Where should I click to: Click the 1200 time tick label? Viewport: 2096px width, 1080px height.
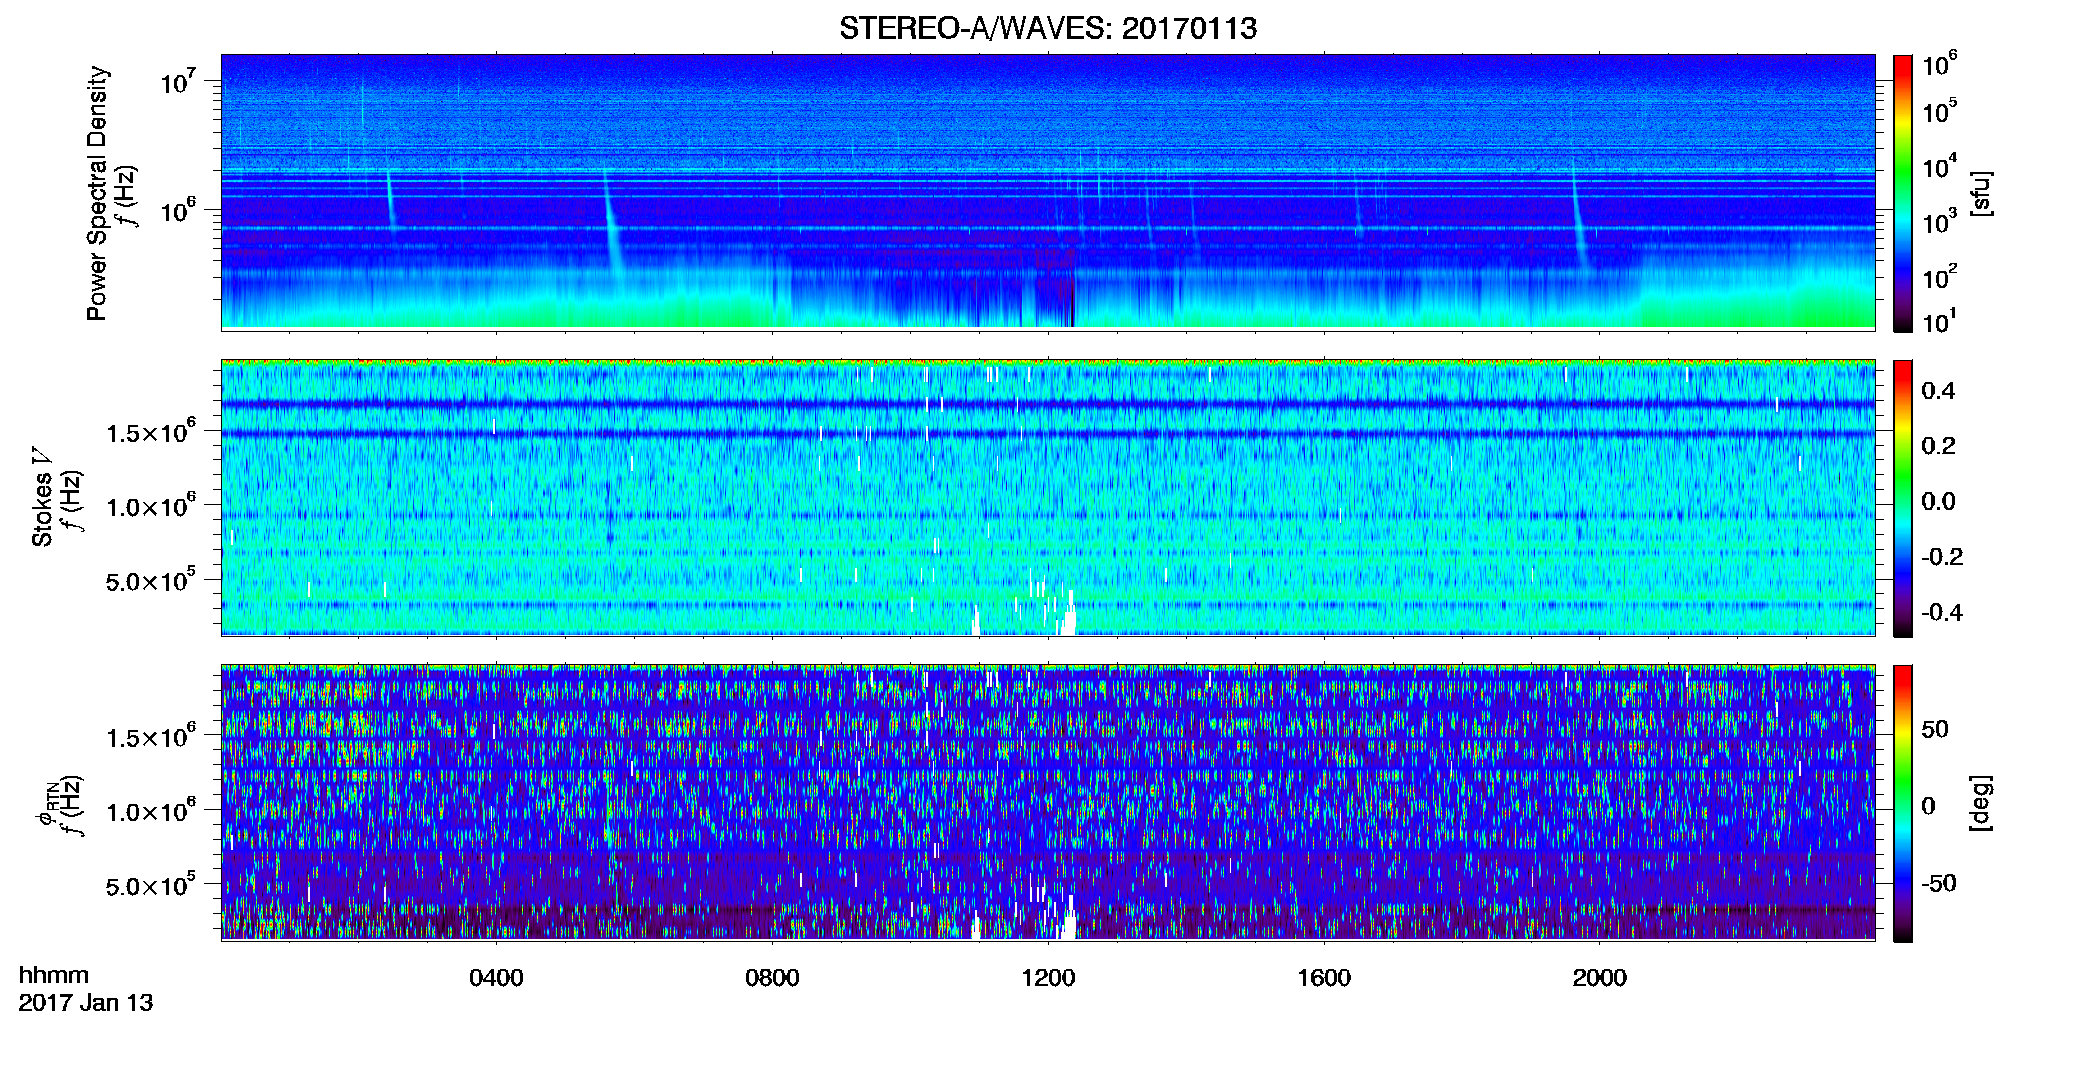(x=1048, y=978)
